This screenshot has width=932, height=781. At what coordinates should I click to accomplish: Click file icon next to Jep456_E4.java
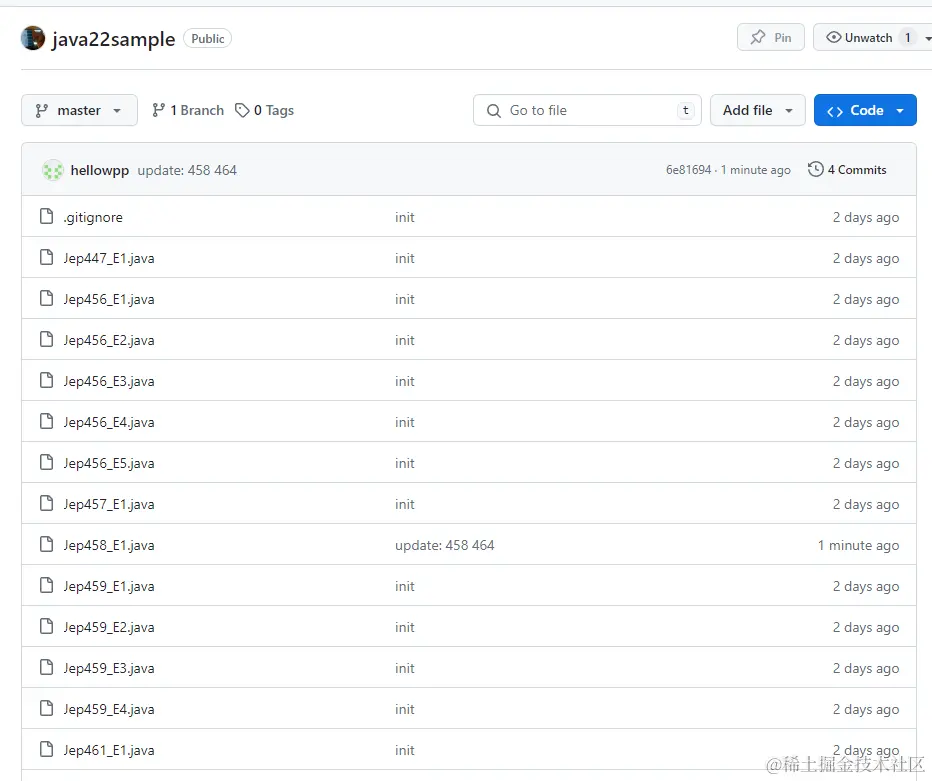[46, 421]
